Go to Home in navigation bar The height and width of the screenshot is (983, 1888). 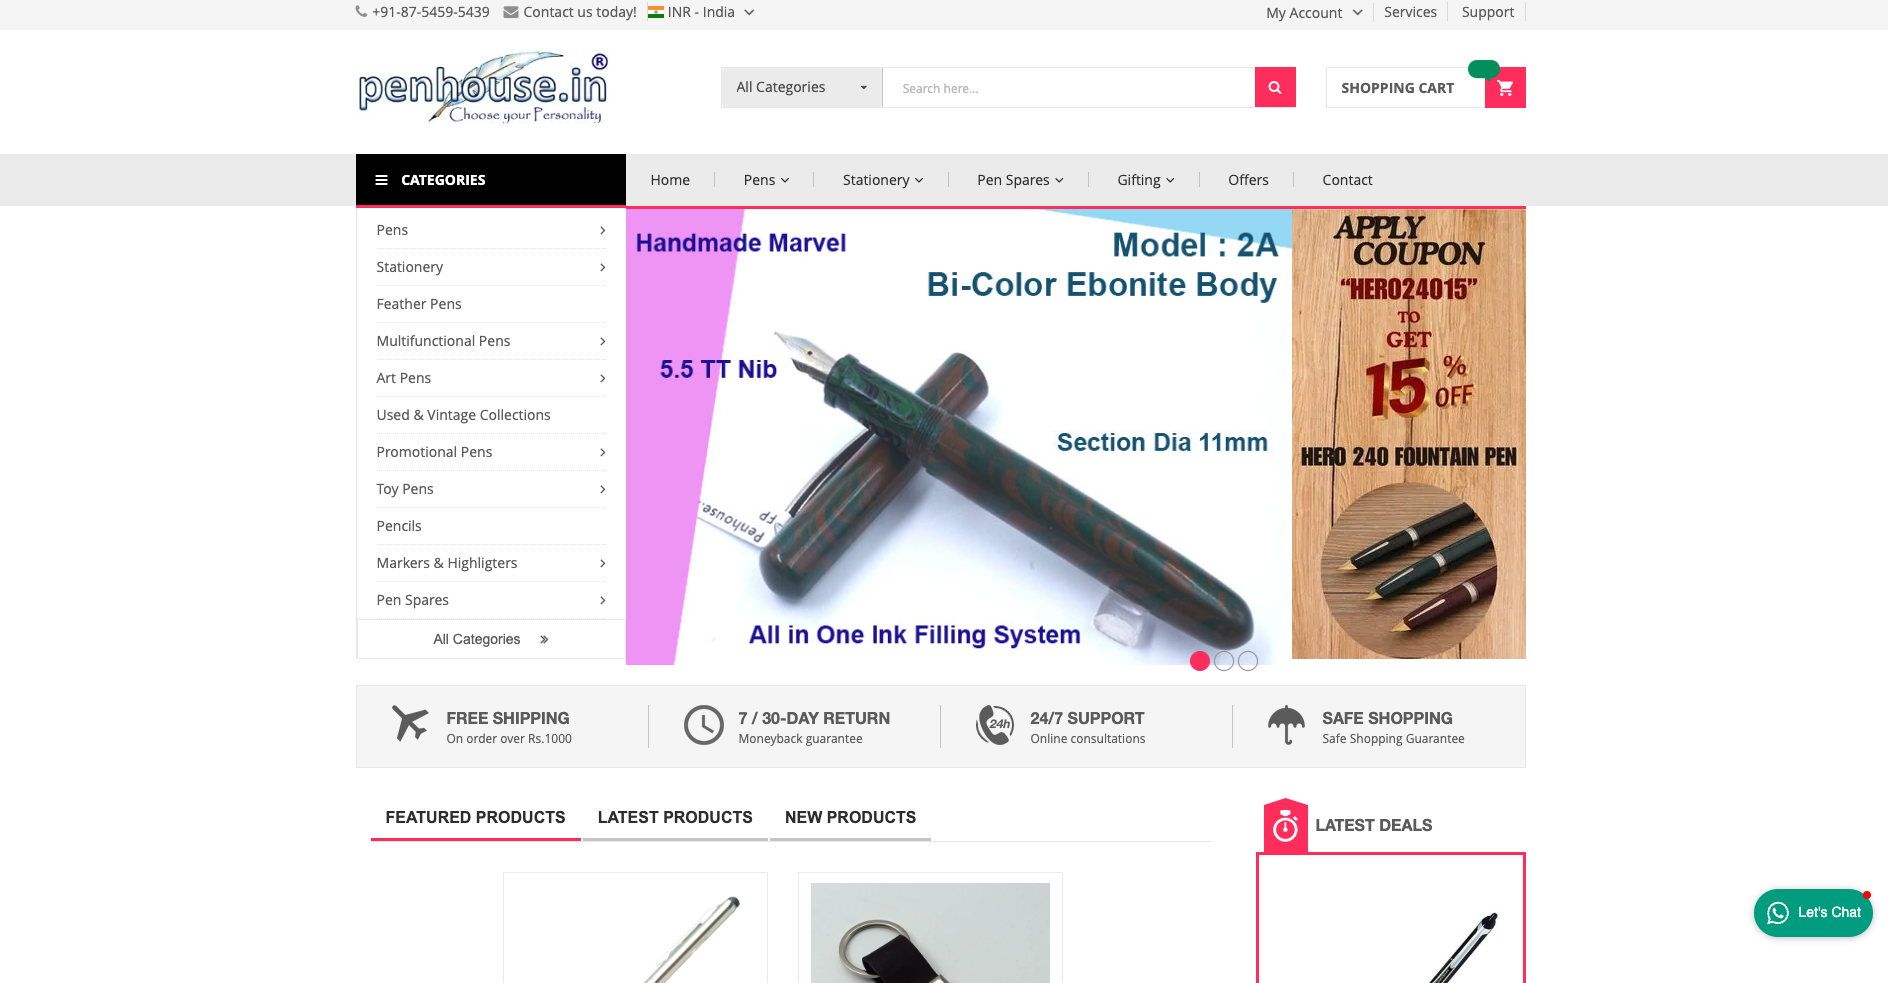[670, 180]
